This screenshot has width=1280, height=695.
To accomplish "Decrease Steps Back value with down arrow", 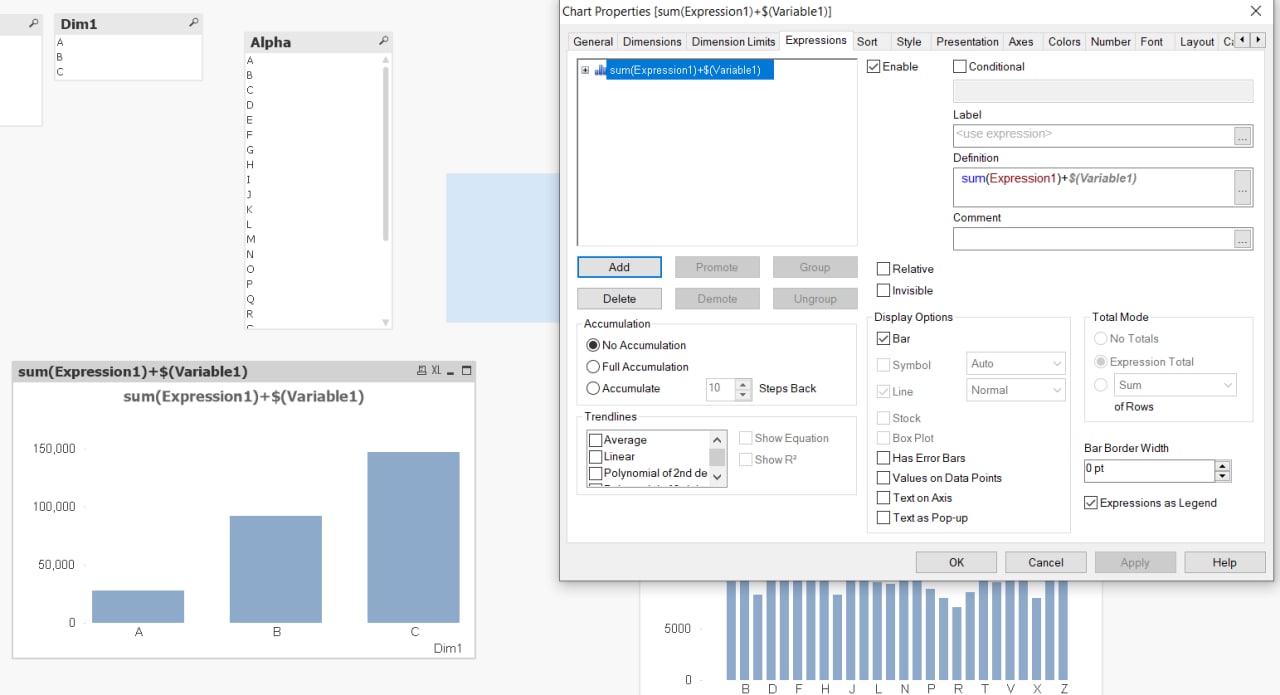I will [x=743, y=394].
